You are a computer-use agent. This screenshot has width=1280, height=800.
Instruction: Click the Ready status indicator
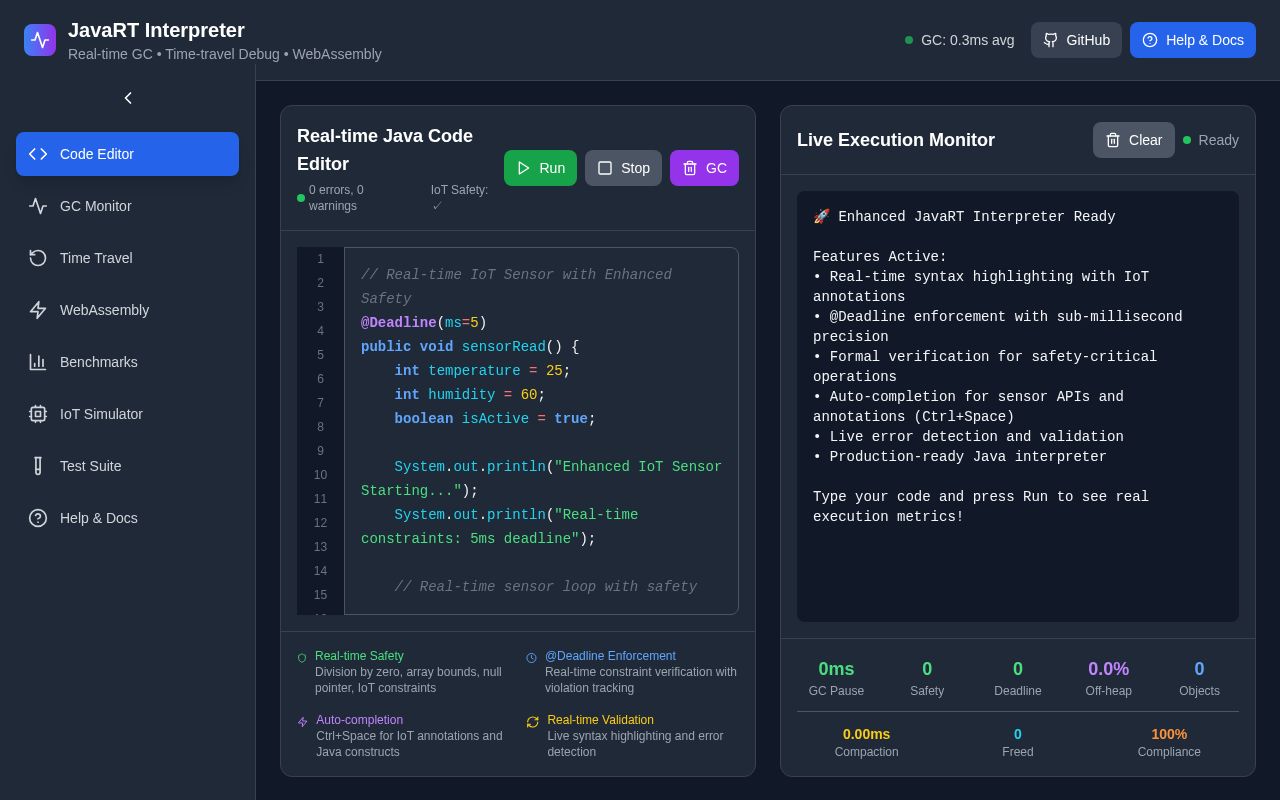click(x=1211, y=140)
